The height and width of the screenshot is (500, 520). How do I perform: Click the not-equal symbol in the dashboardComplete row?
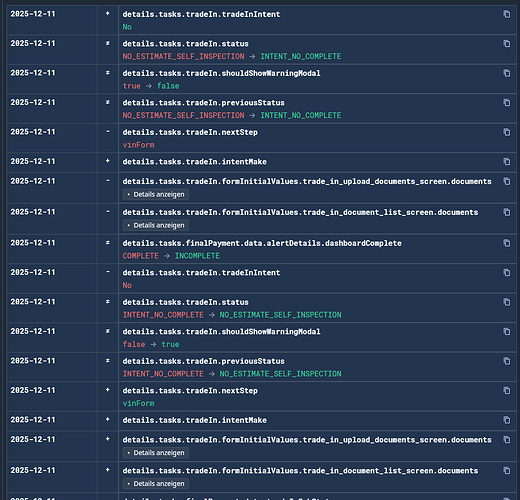[108, 243]
